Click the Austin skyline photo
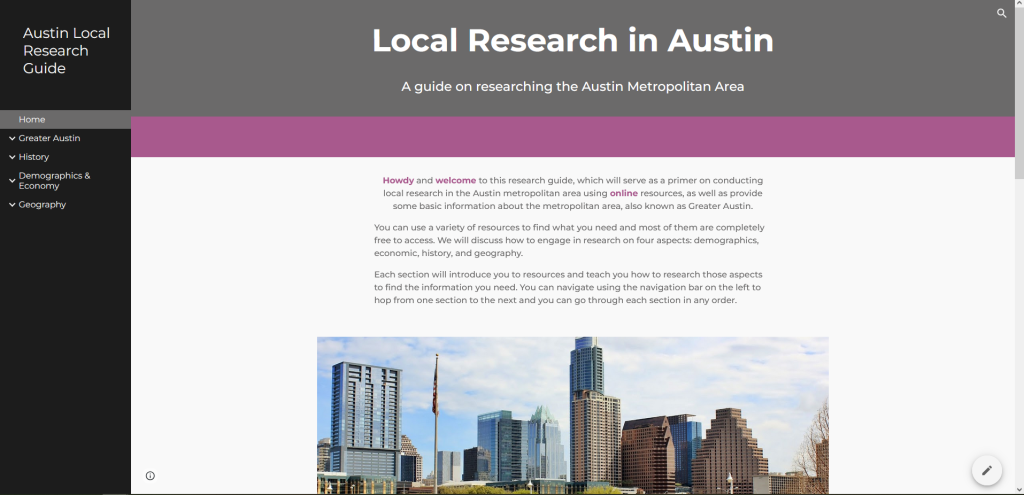 pos(573,415)
